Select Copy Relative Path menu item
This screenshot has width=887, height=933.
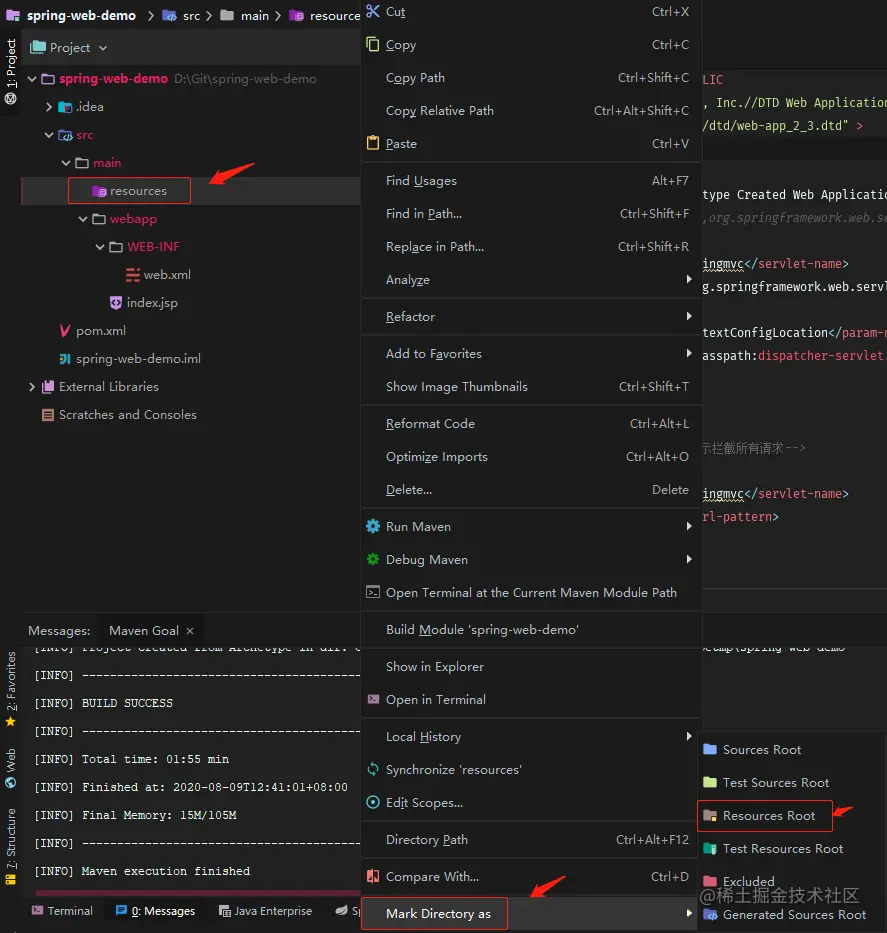coord(531,110)
